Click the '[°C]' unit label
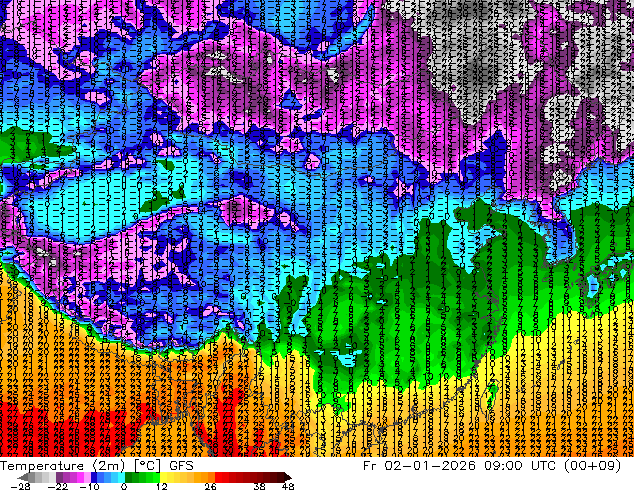Screen dimensions: 634x490 pos(148,466)
